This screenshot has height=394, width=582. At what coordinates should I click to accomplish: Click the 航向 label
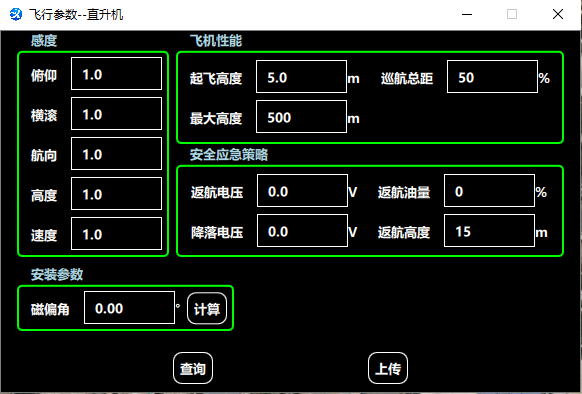(44, 155)
